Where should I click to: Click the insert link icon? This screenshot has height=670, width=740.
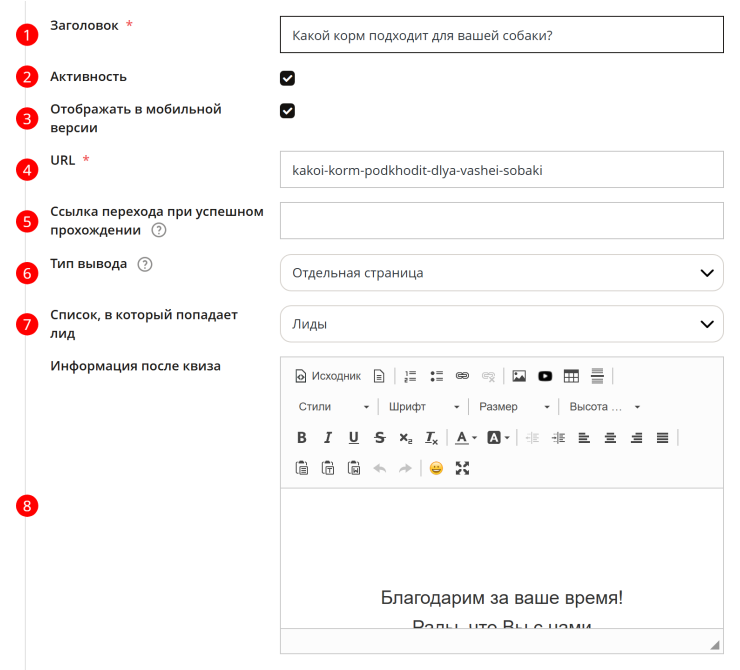point(462,376)
